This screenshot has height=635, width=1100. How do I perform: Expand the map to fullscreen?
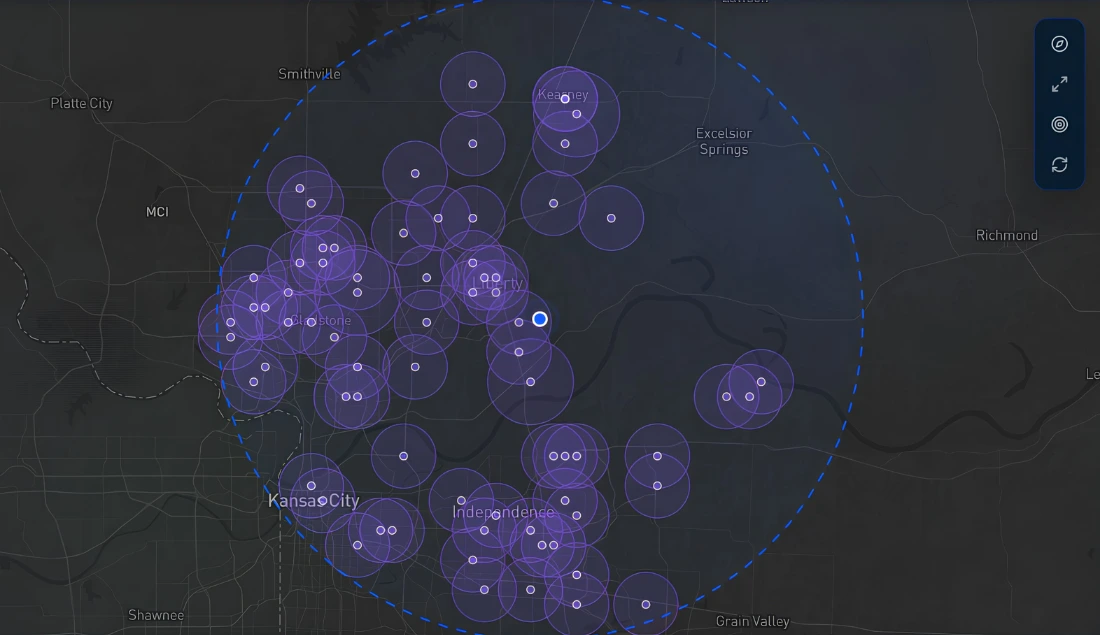(x=1059, y=84)
